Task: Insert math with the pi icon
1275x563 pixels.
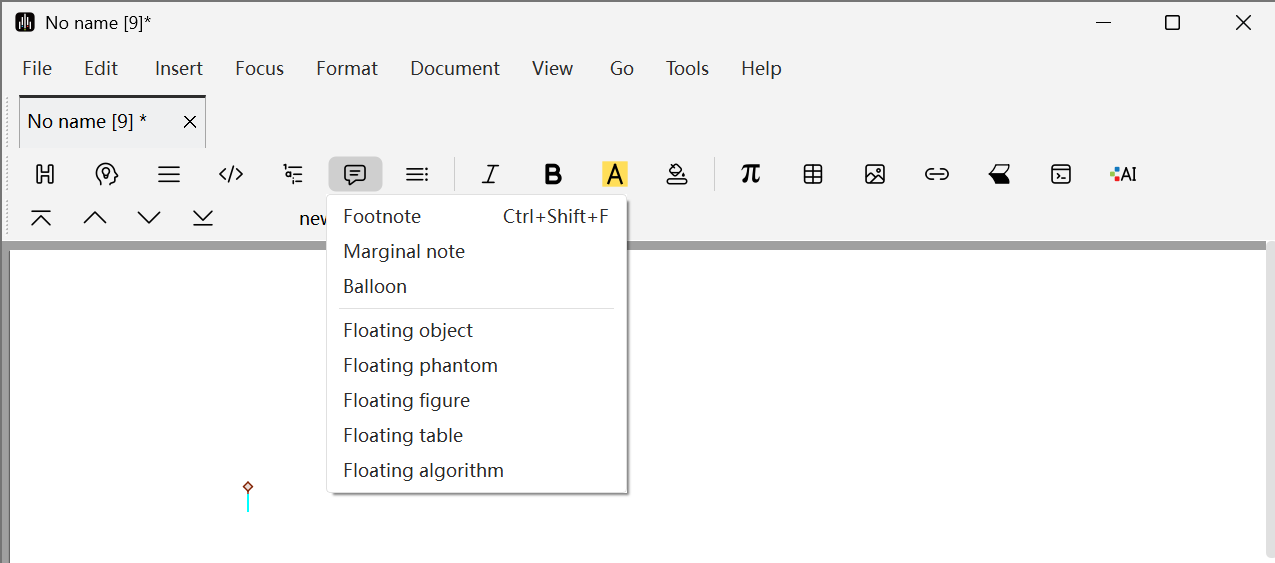Action: pos(751,174)
